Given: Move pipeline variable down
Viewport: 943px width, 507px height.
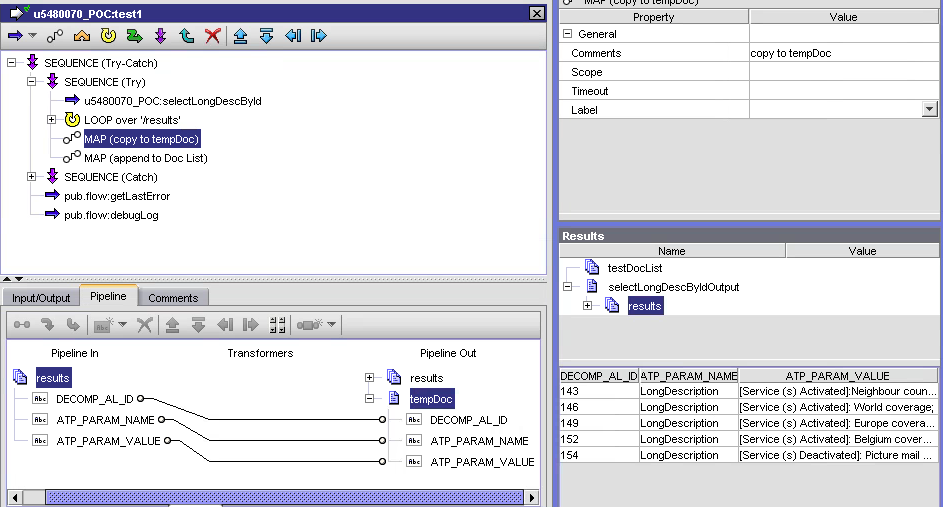Looking at the screenshot, I should tap(198, 325).
